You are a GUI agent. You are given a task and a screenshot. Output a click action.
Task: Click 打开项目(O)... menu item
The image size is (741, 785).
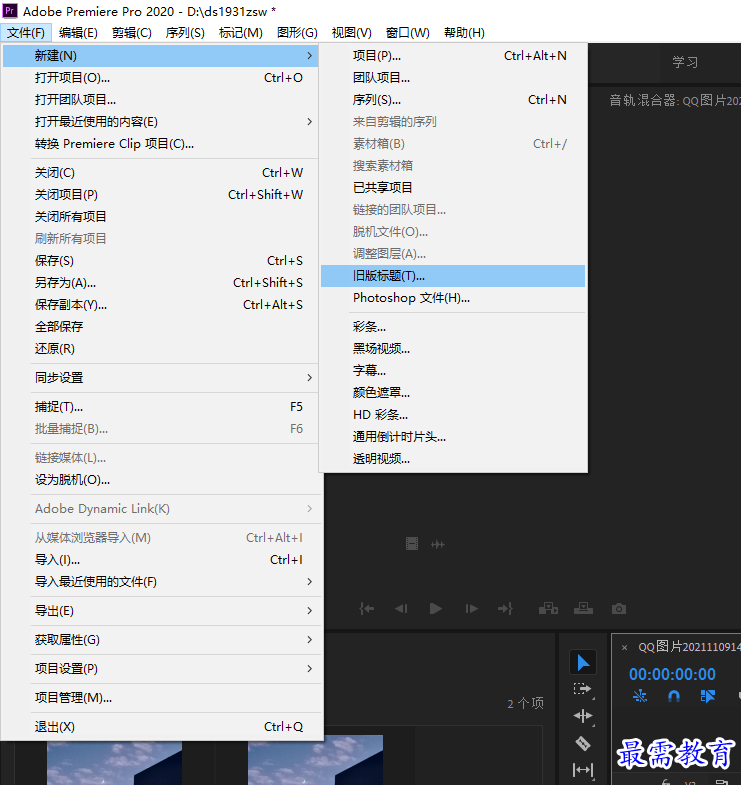point(160,78)
